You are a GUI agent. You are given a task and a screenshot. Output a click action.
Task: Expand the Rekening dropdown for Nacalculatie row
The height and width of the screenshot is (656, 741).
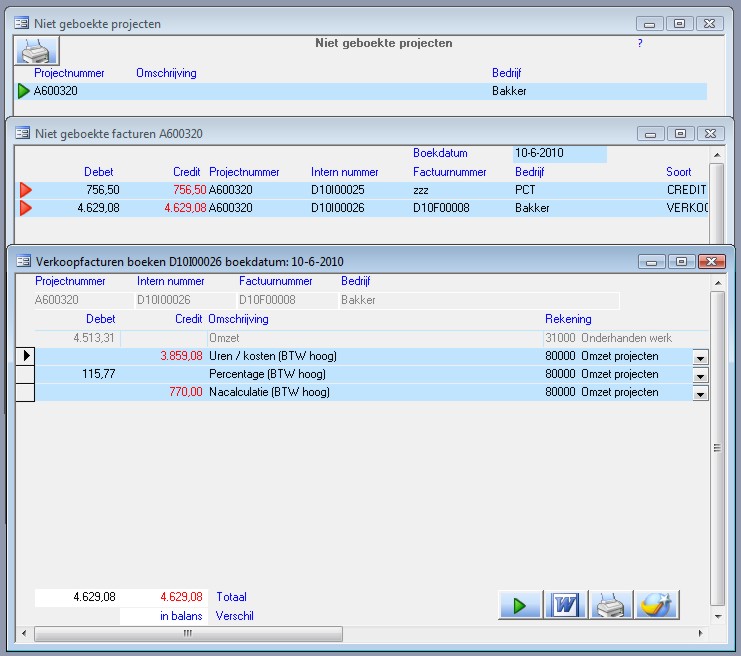point(700,394)
